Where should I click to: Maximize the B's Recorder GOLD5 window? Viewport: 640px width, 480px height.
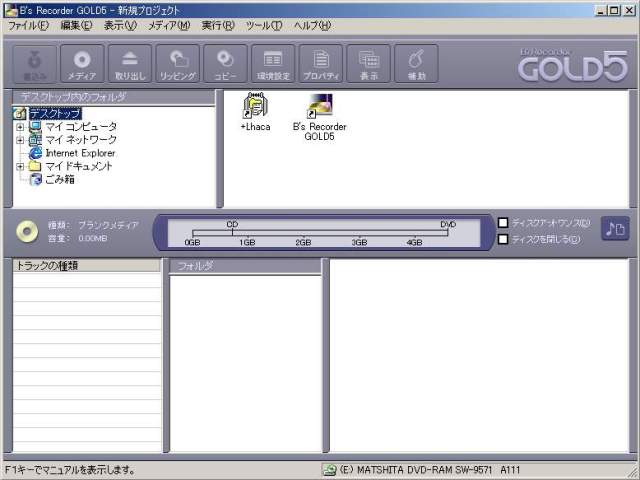click(613, 10)
